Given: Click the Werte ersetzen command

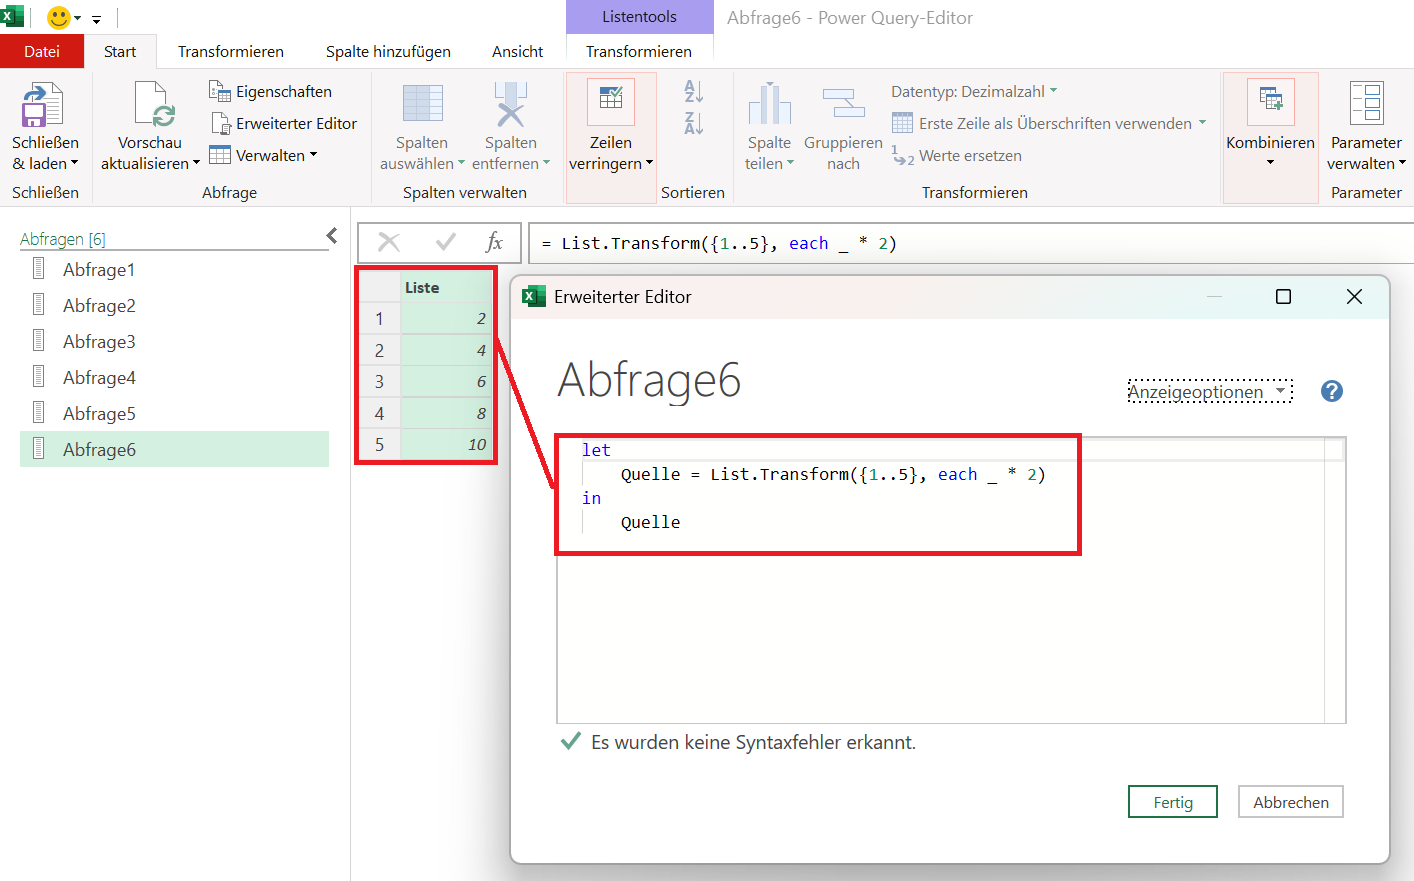Looking at the screenshot, I should (956, 155).
